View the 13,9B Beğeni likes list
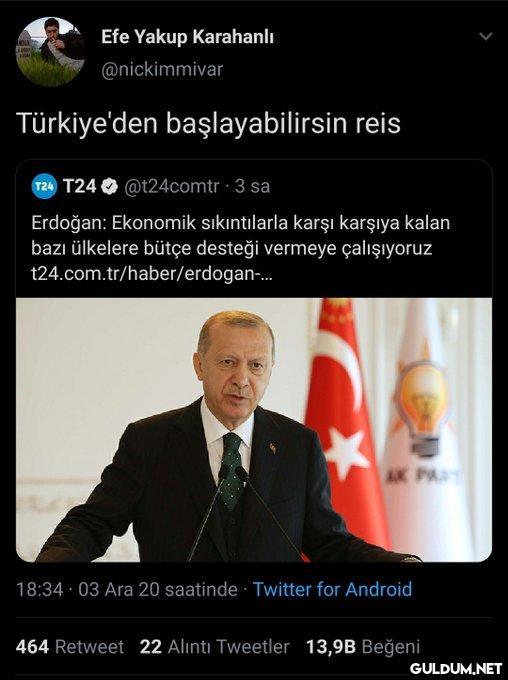This screenshot has width=508, height=680. (x=363, y=647)
